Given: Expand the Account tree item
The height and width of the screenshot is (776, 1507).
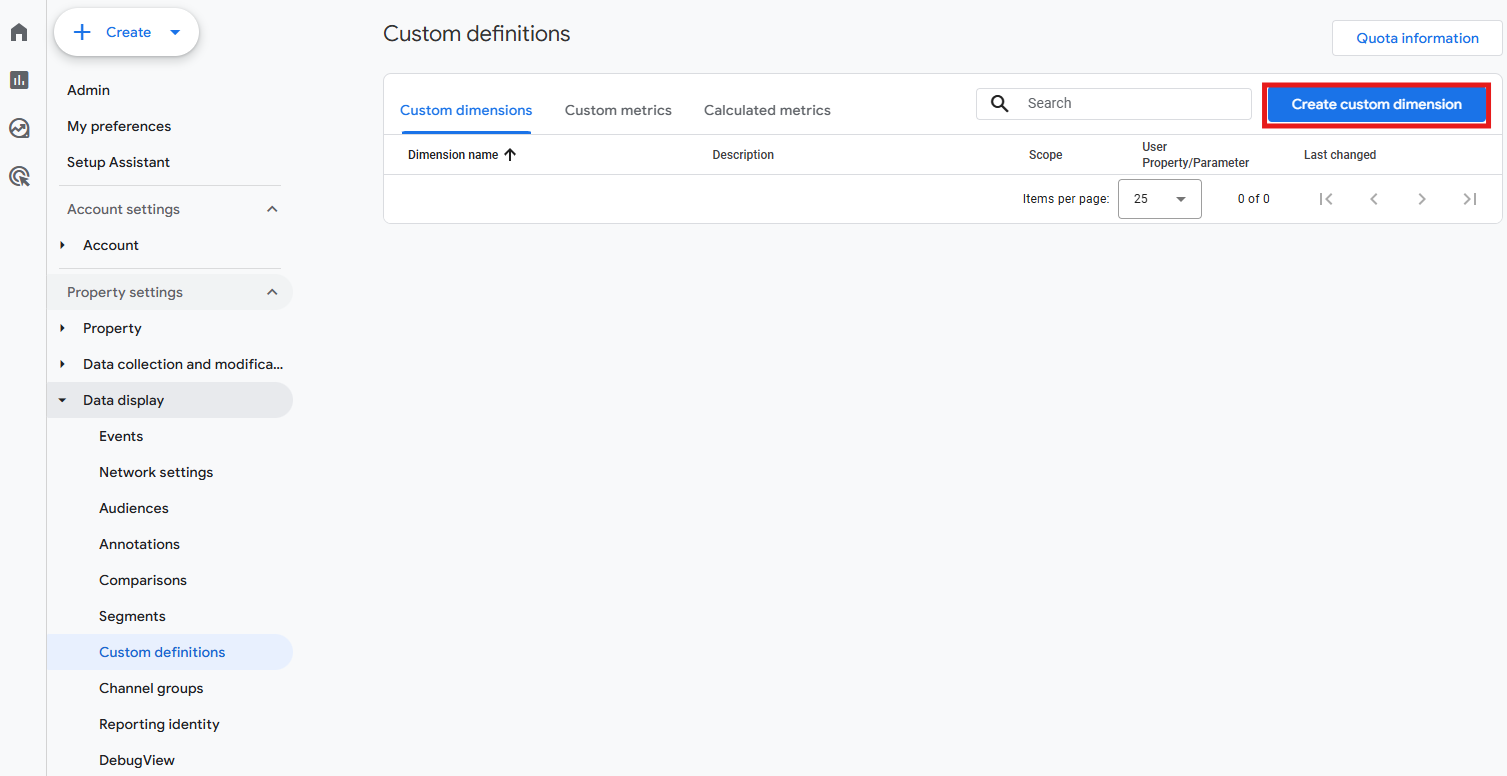Looking at the screenshot, I should pos(63,245).
